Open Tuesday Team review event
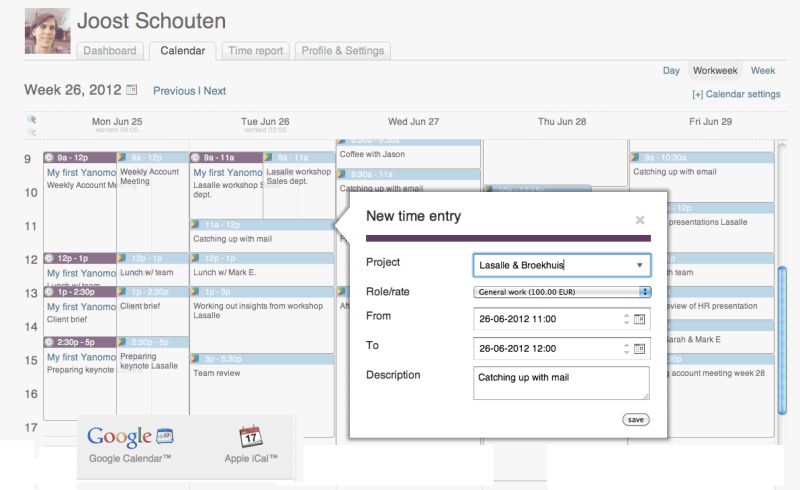800x490 pixels. [262, 395]
